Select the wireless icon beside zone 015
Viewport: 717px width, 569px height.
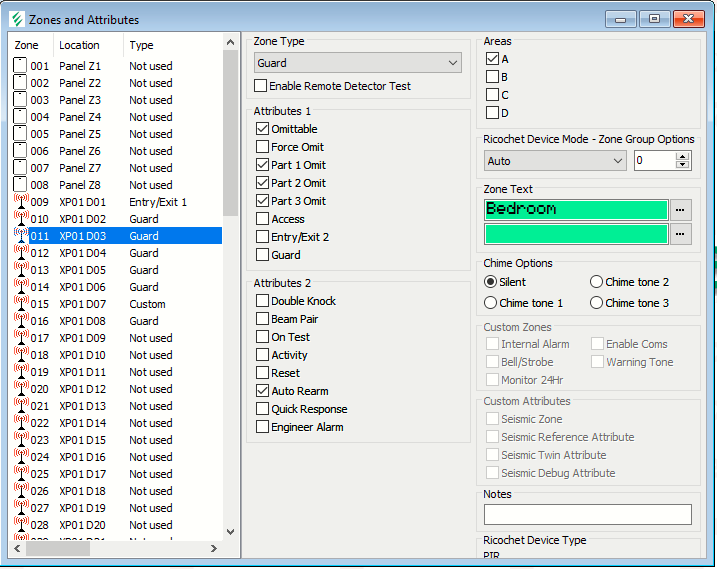coord(20,304)
